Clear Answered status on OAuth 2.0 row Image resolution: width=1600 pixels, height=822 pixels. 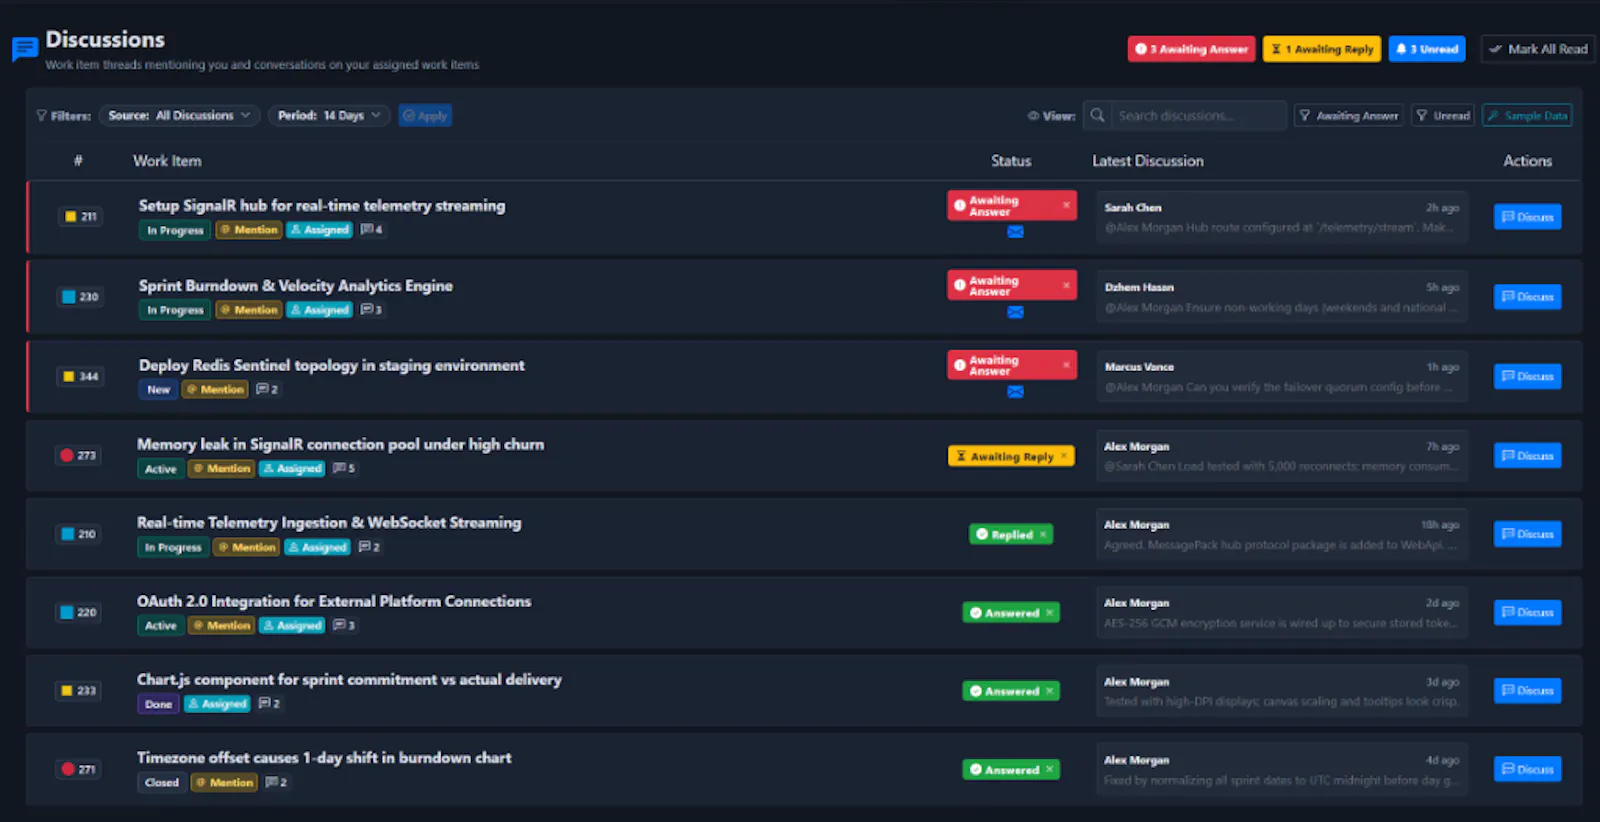coord(1049,613)
